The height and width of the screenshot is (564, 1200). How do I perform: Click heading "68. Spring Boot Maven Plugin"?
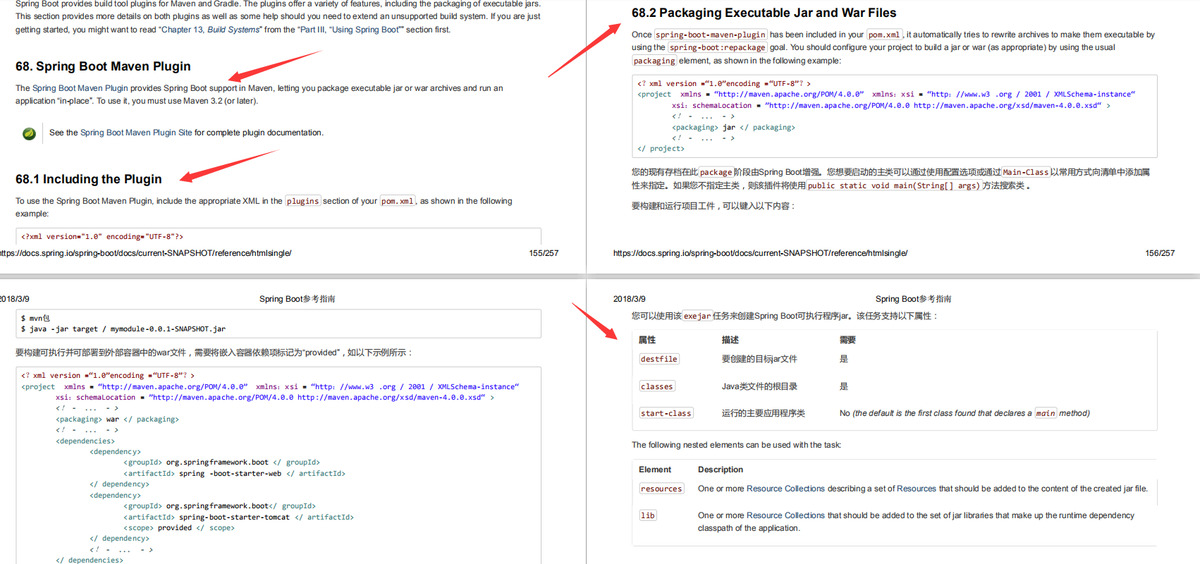tap(103, 67)
